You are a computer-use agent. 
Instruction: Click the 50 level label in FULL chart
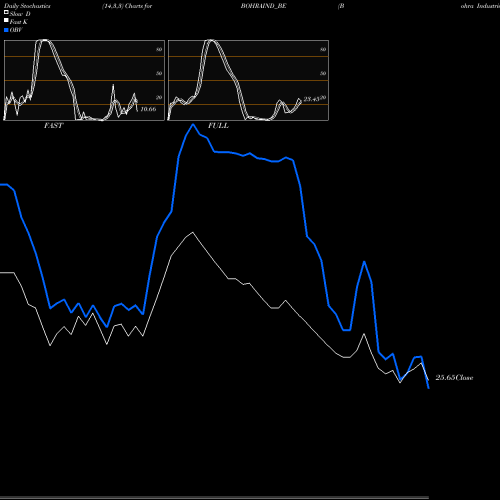tap(323, 73)
